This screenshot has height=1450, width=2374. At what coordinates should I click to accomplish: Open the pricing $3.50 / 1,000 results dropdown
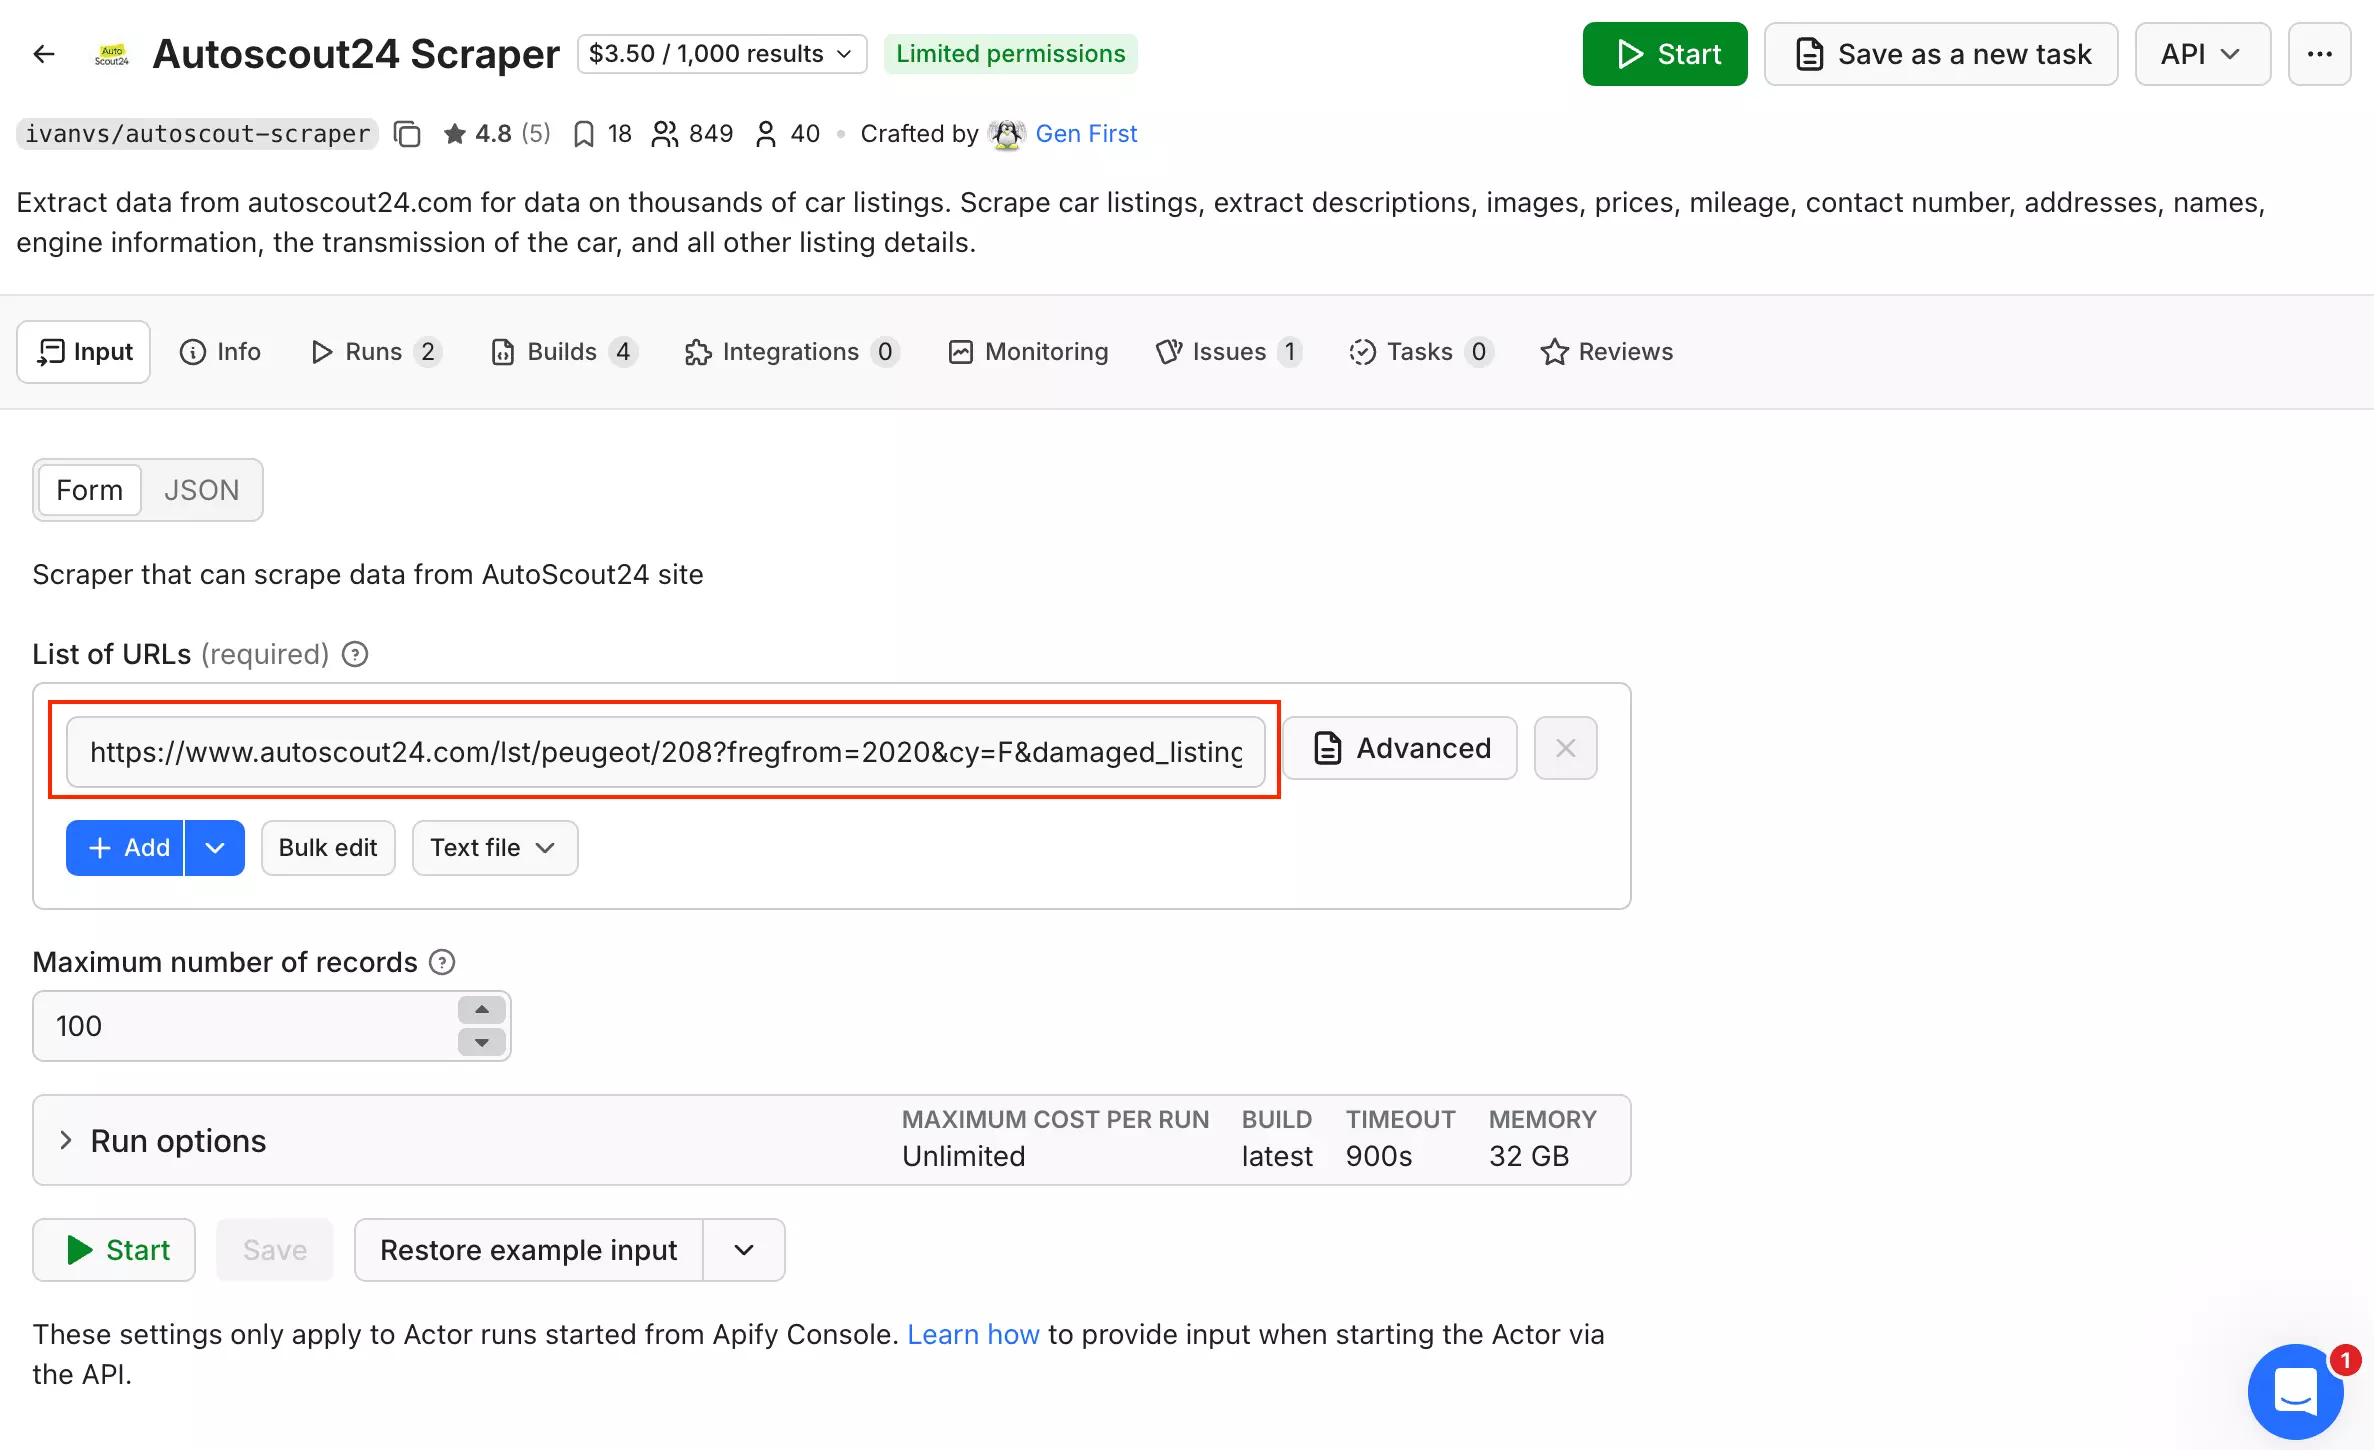pos(722,54)
